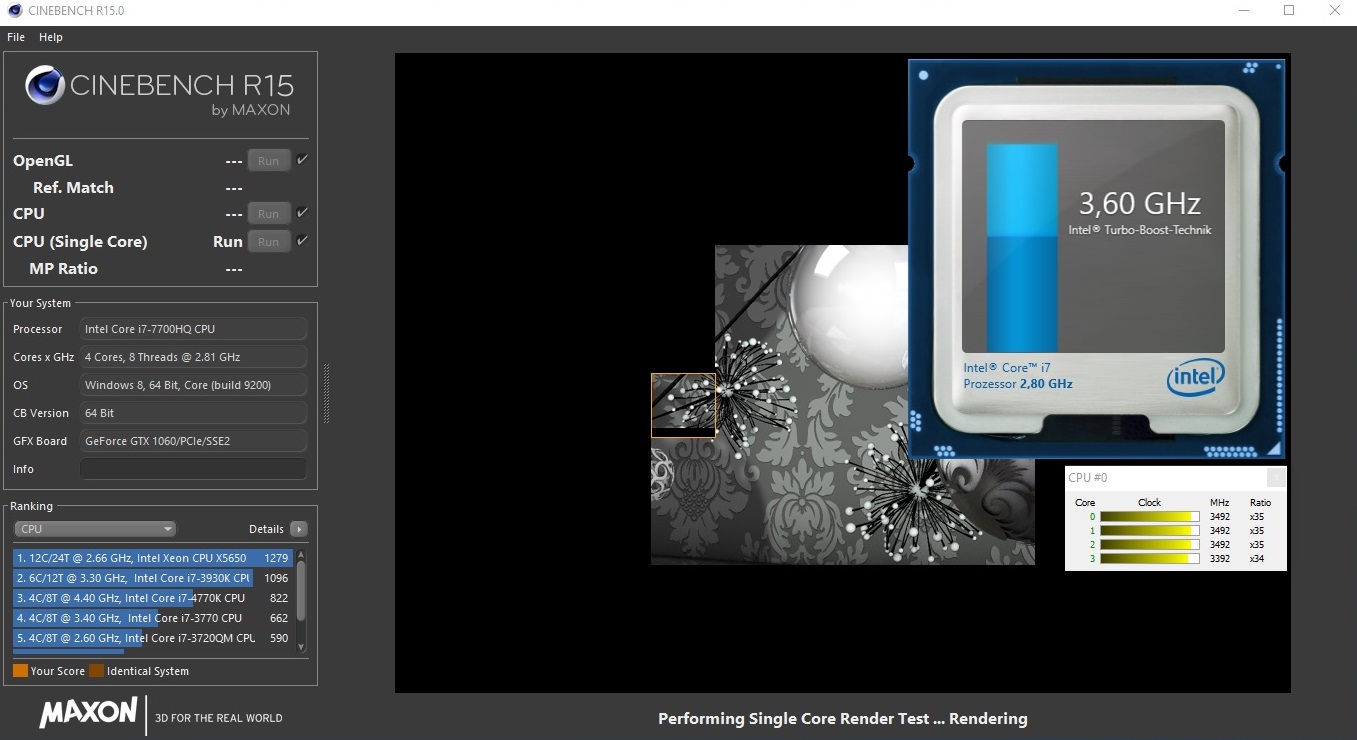Click the OS Windows 8 64 Bit field
Viewport: 1357px width, 740px height.
coord(194,385)
